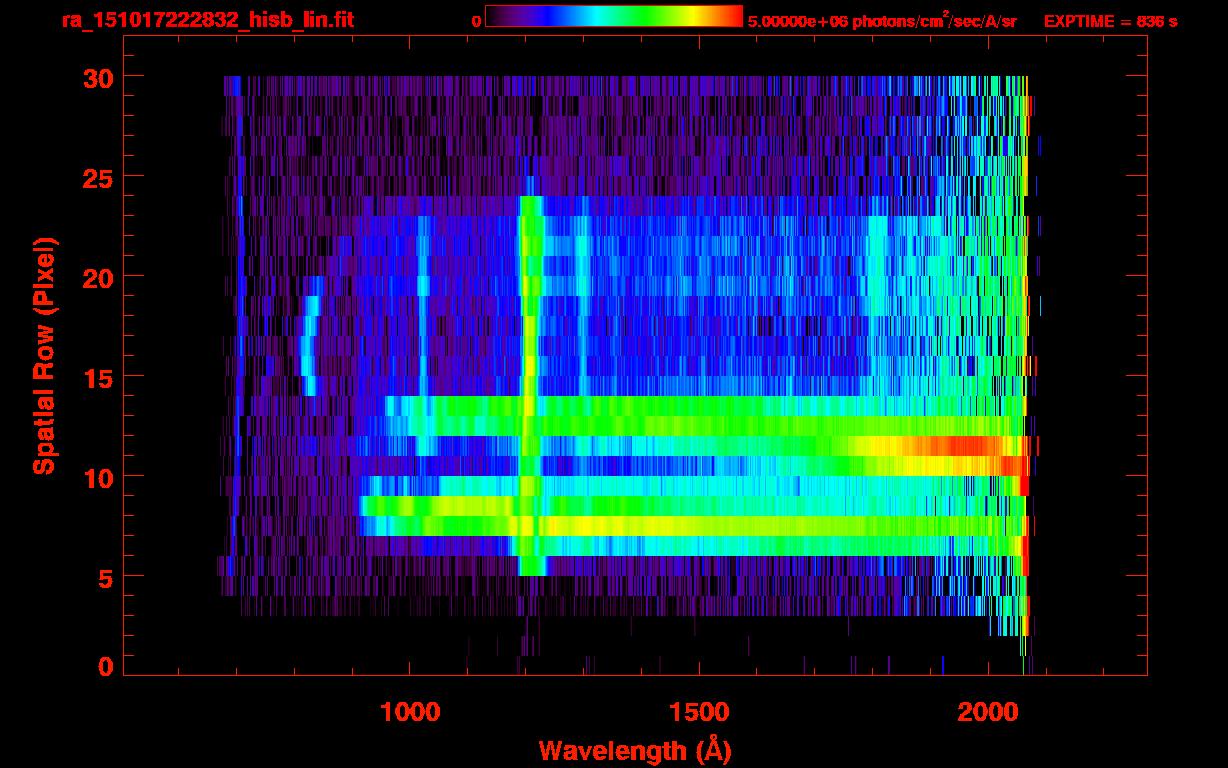The width and height of the screenshot is (1228, 768).
Task: Click the ra_151017222832_hisb_lin.fit filename title
Action: pyautogui.click(x=207, y=20)
